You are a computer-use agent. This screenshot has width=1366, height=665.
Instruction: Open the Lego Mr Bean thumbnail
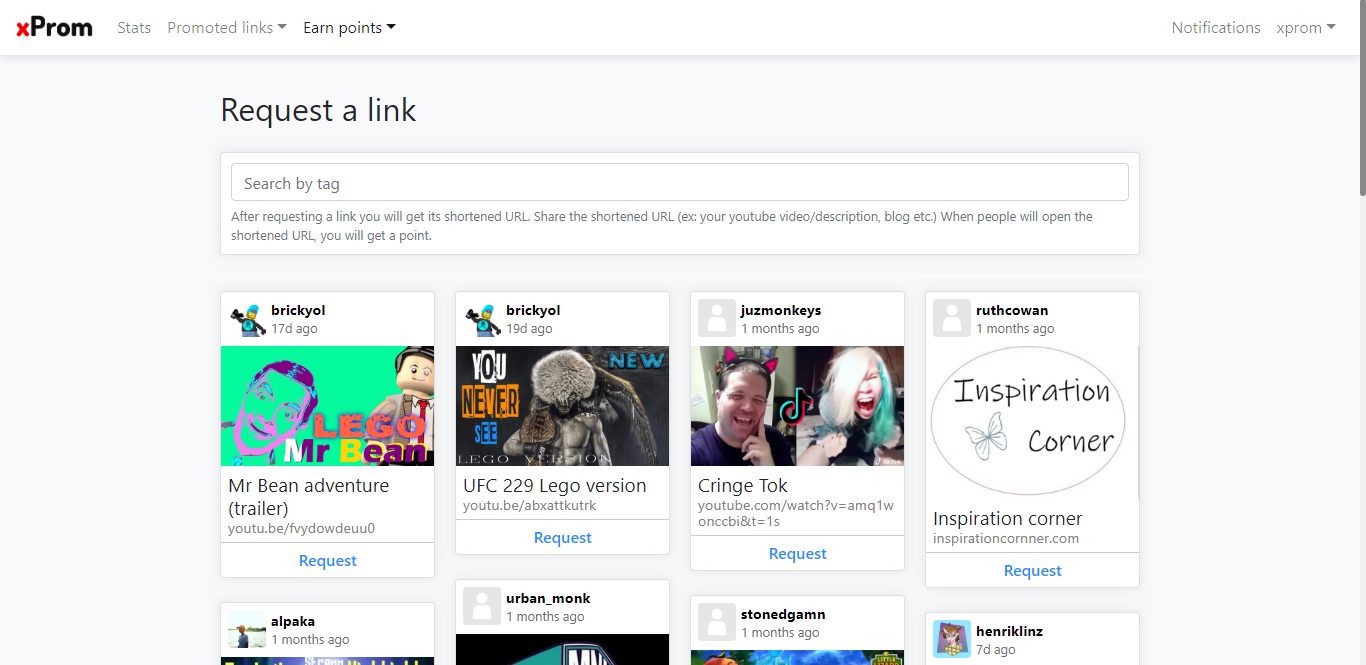(x=328, y=406)
